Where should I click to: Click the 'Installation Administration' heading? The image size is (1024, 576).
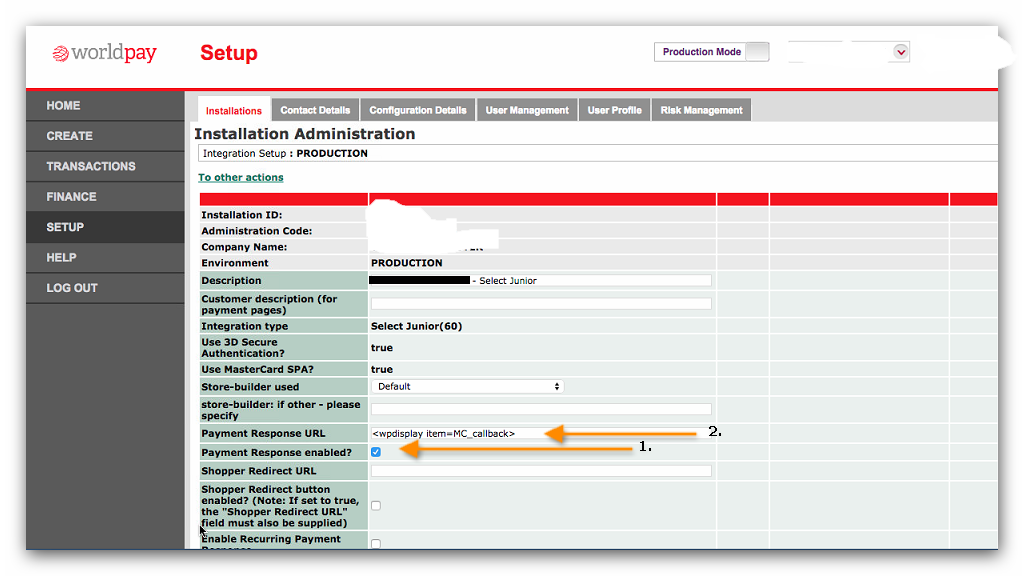coord(305,134)
